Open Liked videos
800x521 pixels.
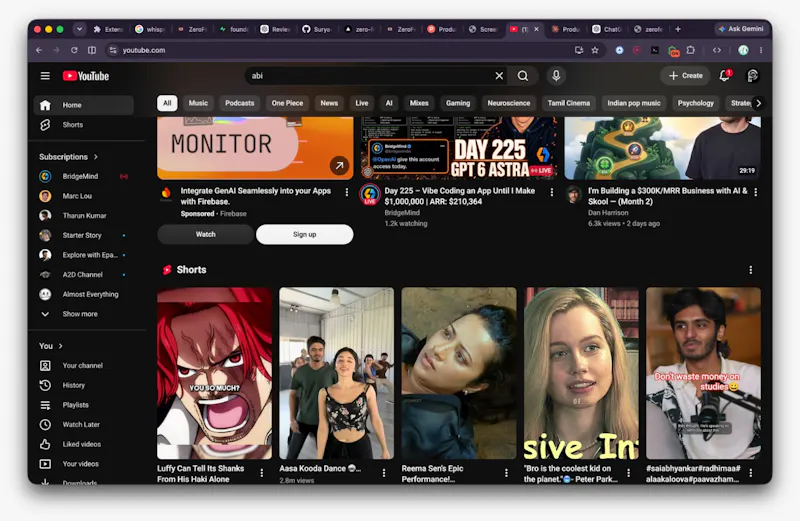84,444
